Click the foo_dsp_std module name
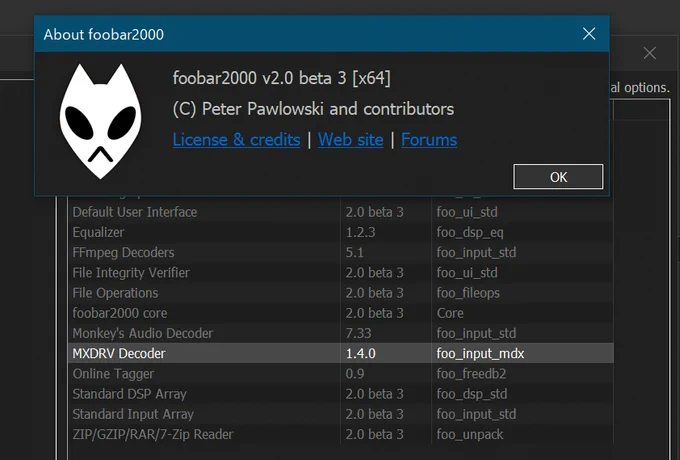This screenshot has width=680, height=460. 472,394
